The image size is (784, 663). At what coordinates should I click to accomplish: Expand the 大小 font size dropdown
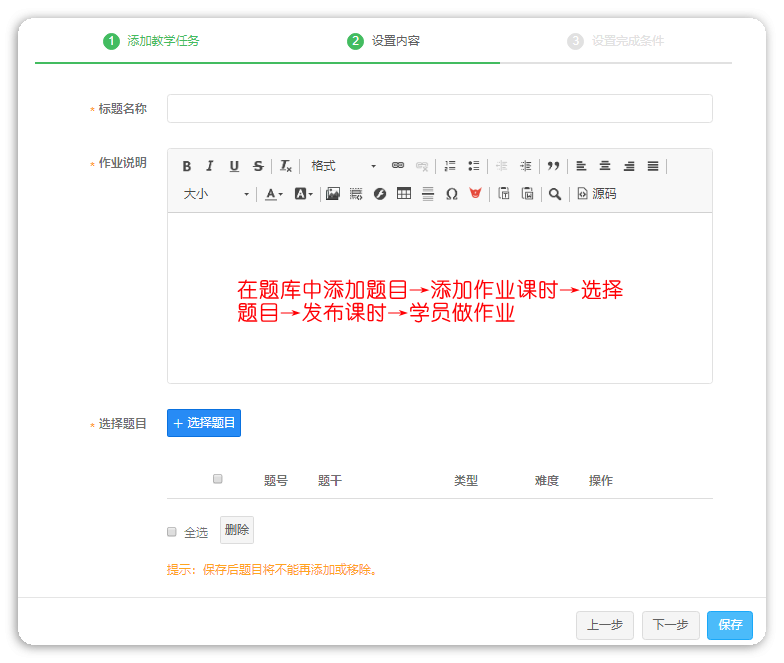click(x=216, y=194)
